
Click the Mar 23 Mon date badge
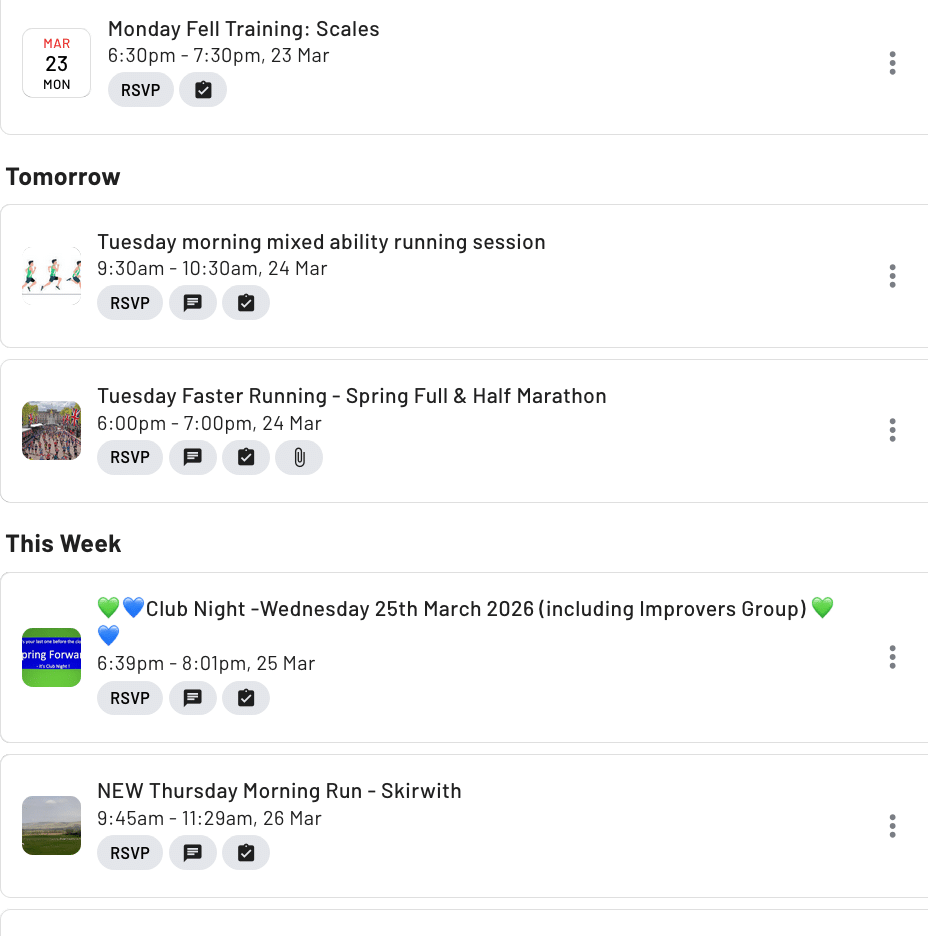point(57,63)
